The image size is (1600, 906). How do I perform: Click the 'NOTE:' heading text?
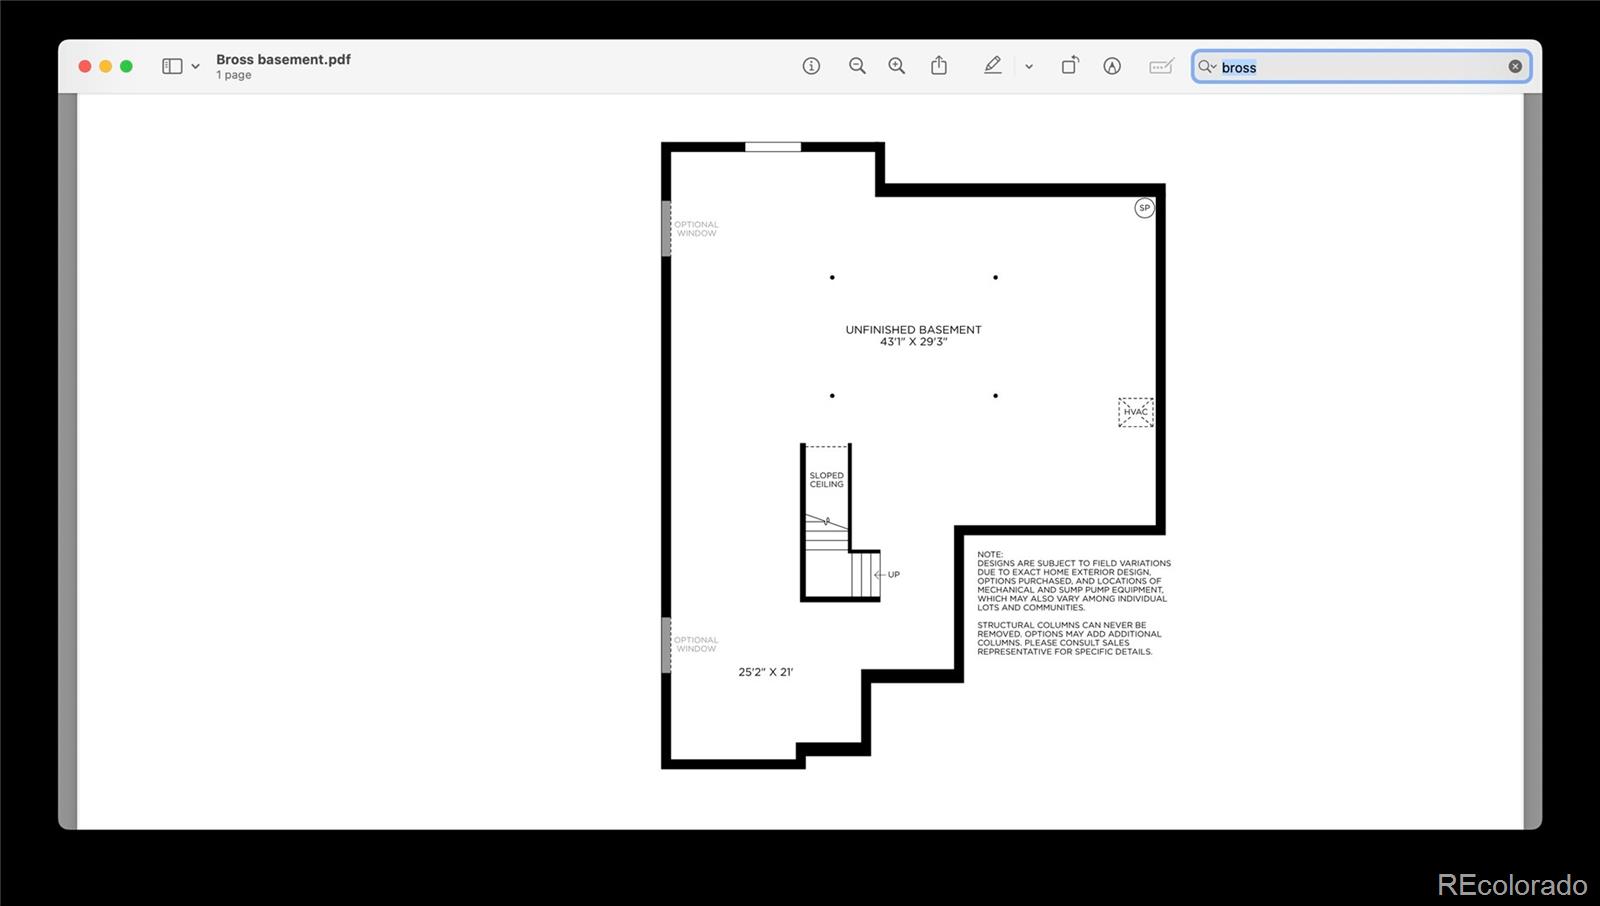(990, 554)
